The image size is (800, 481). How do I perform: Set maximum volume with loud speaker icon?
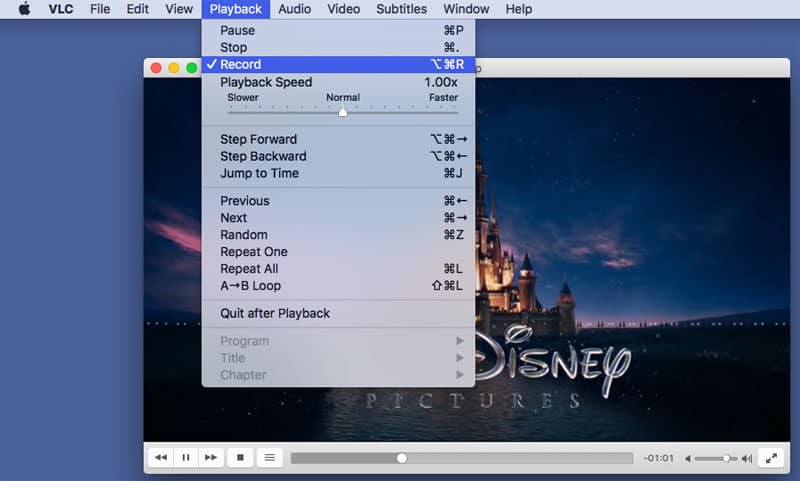click(x=747, y=459)
